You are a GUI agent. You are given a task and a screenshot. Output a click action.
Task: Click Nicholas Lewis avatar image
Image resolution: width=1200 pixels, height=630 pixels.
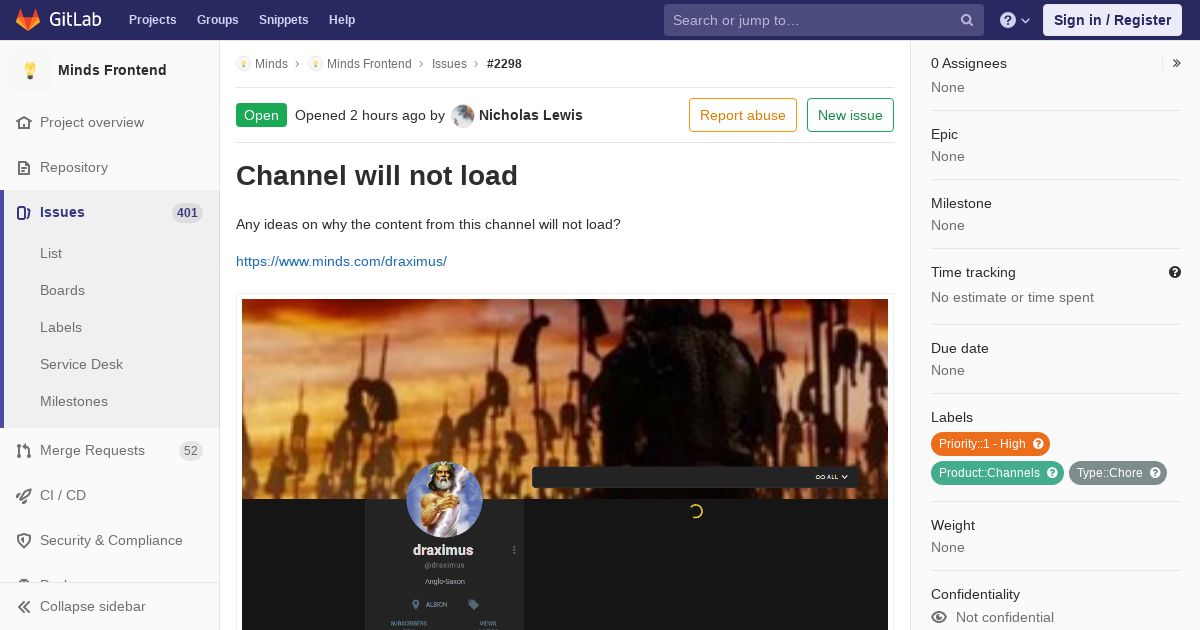pyautogui.click(x=463, y=115)
